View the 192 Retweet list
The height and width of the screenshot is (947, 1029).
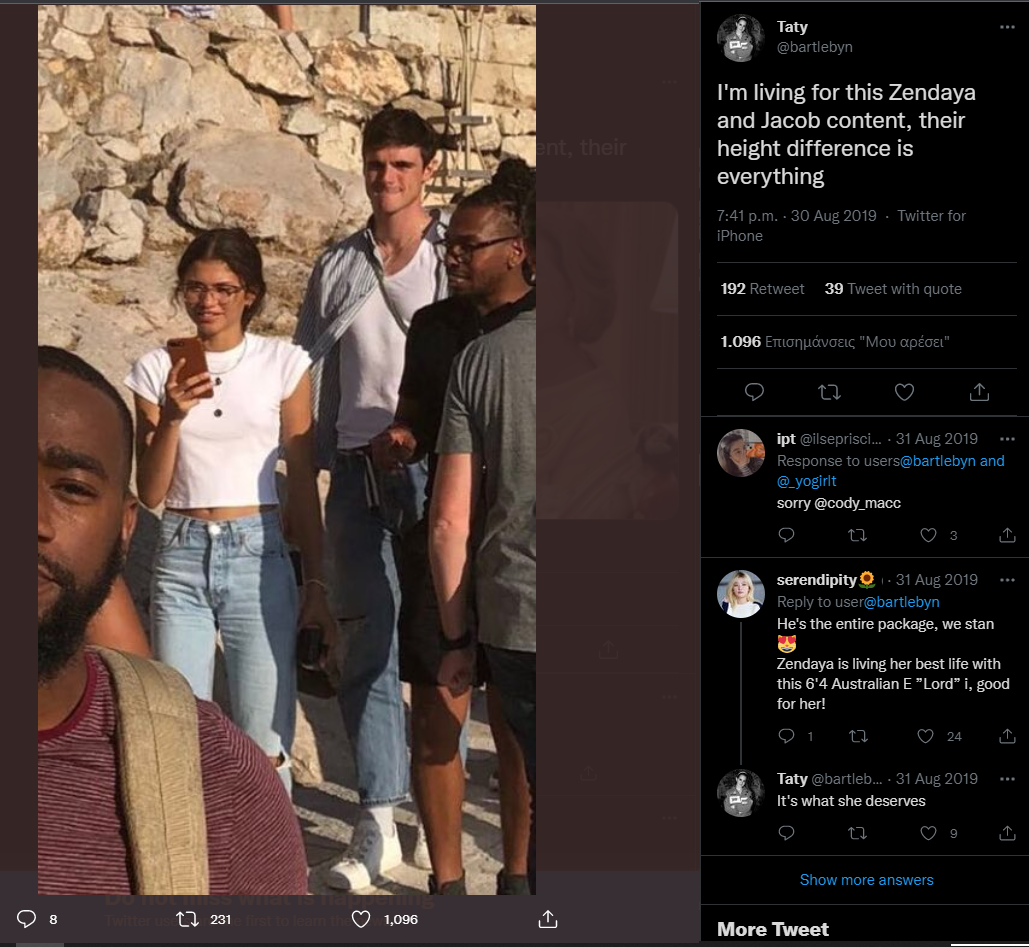tap(762, 289)
